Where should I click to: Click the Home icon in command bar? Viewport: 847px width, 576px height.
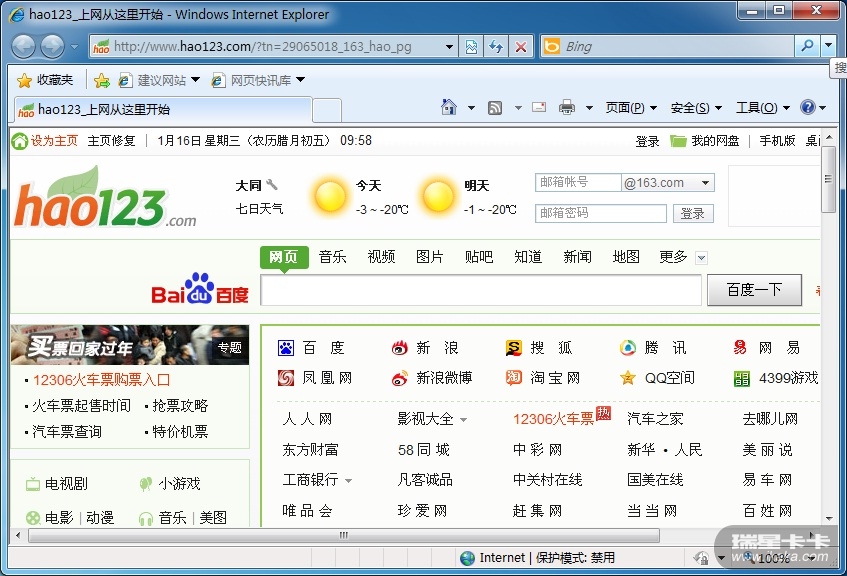pyautogui.click(x=449, y=108)
